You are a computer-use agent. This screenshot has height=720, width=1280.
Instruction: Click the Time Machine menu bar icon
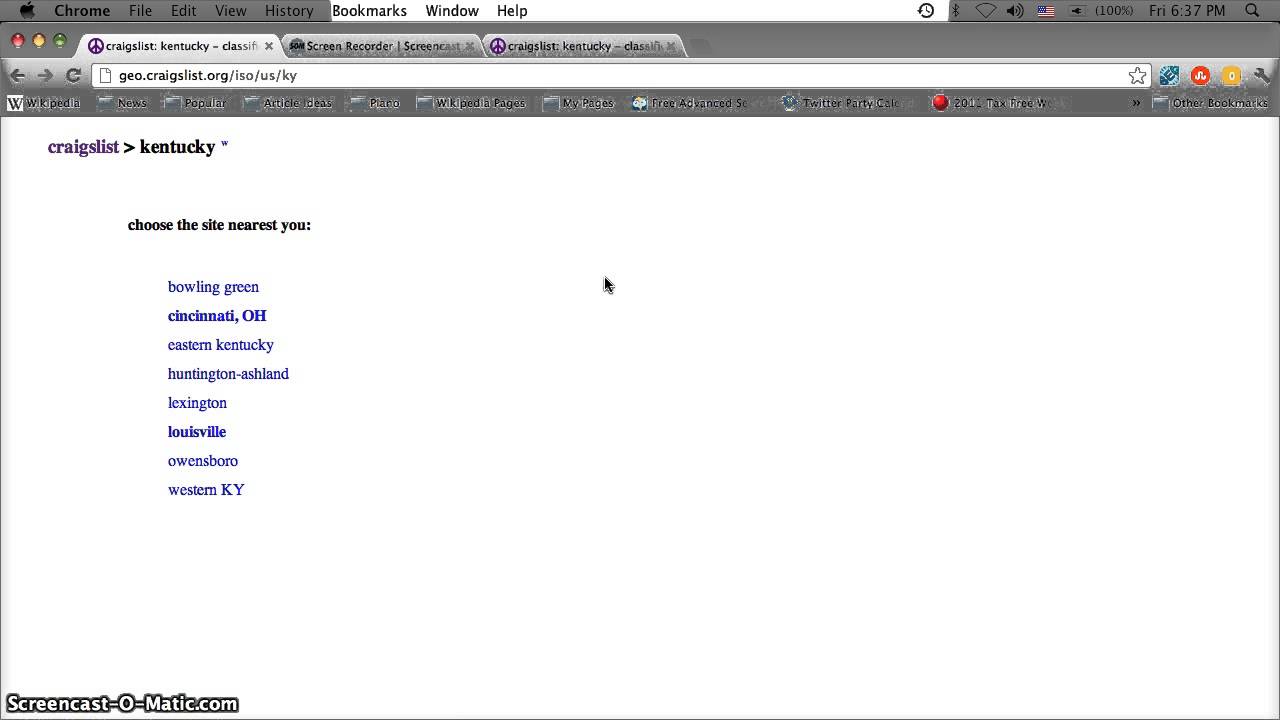(926, 11)
